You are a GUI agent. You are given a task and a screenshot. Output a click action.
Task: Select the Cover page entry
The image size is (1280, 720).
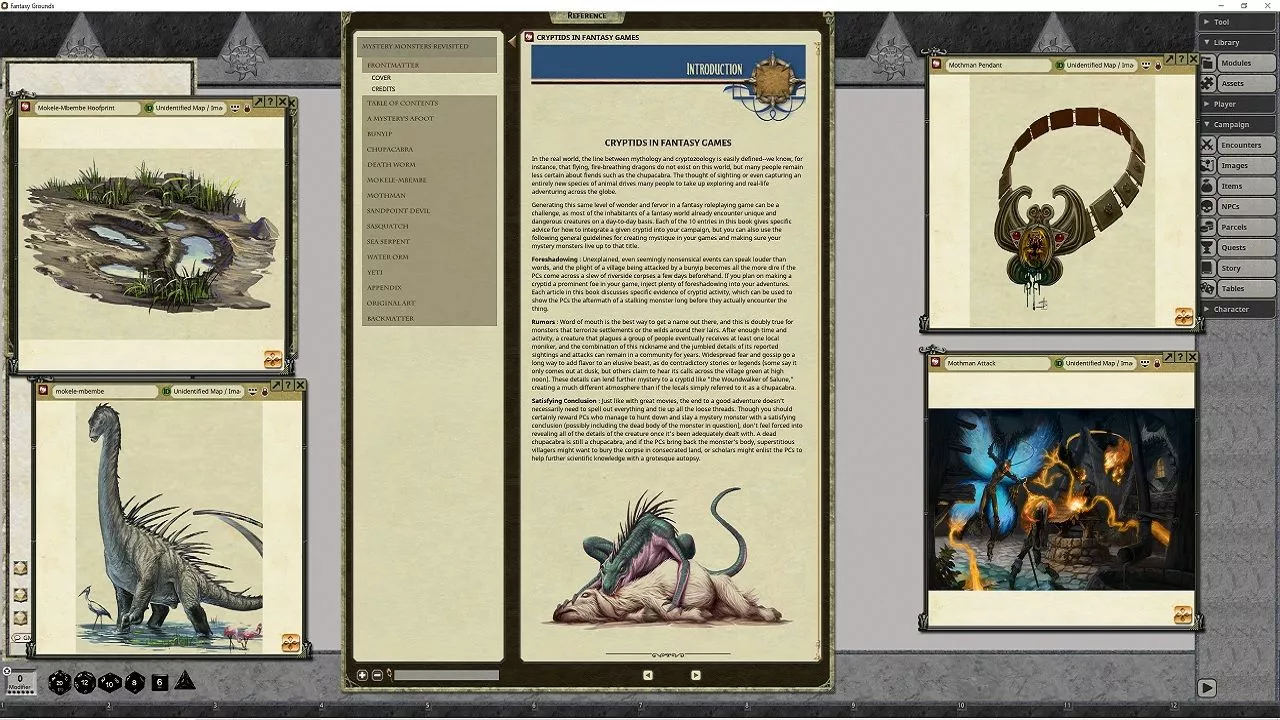[x=381, y=77]
